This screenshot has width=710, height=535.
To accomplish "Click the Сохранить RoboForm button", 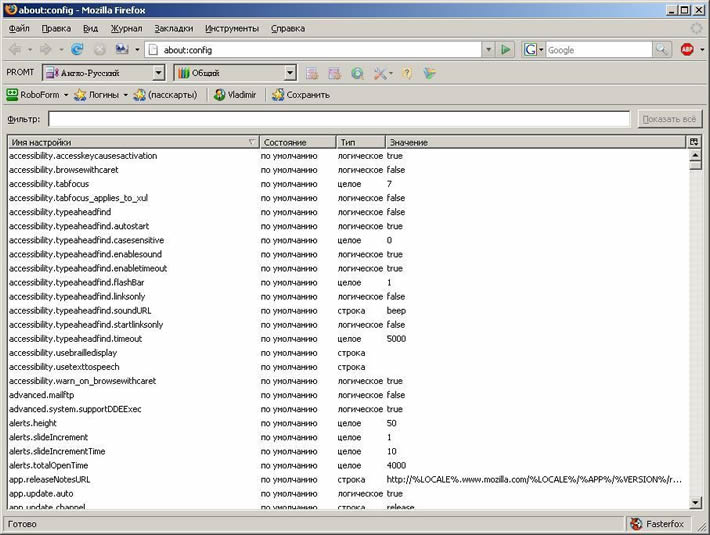I will 300,95.
